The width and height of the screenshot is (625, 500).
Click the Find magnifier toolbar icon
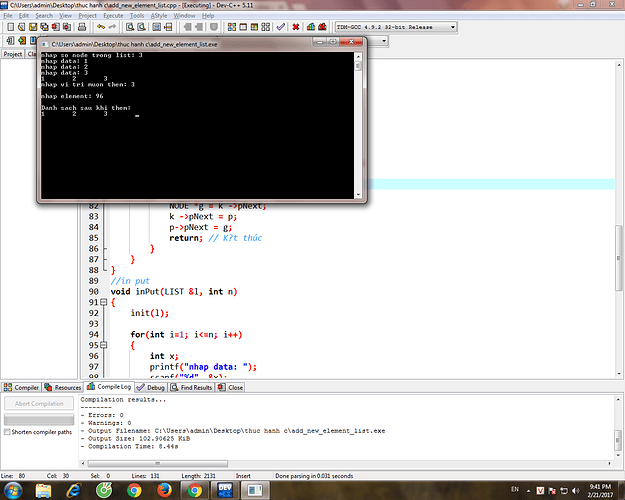click(x=130, y=27)
